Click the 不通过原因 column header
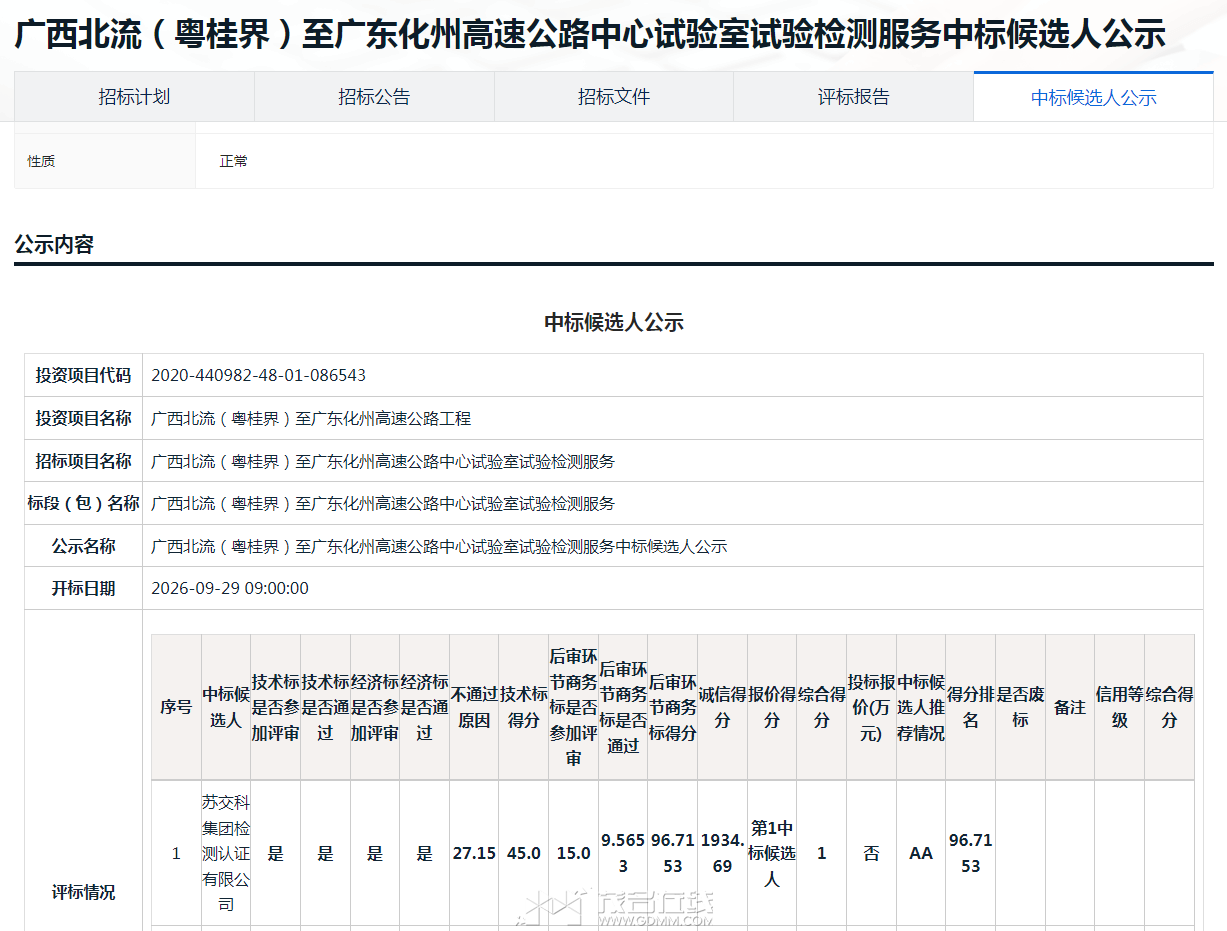Image resolution: width=1227 pixels, height=931 pixels. [x=474, y=707]
